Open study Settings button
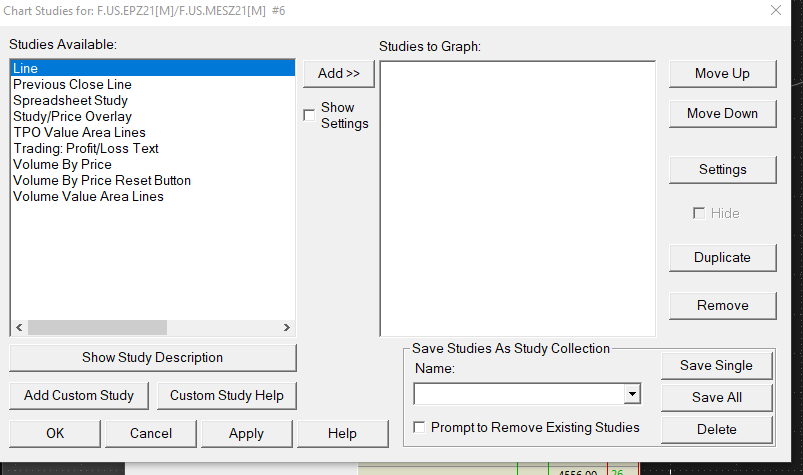Screen dimensions: 803x475 [722, 169]
